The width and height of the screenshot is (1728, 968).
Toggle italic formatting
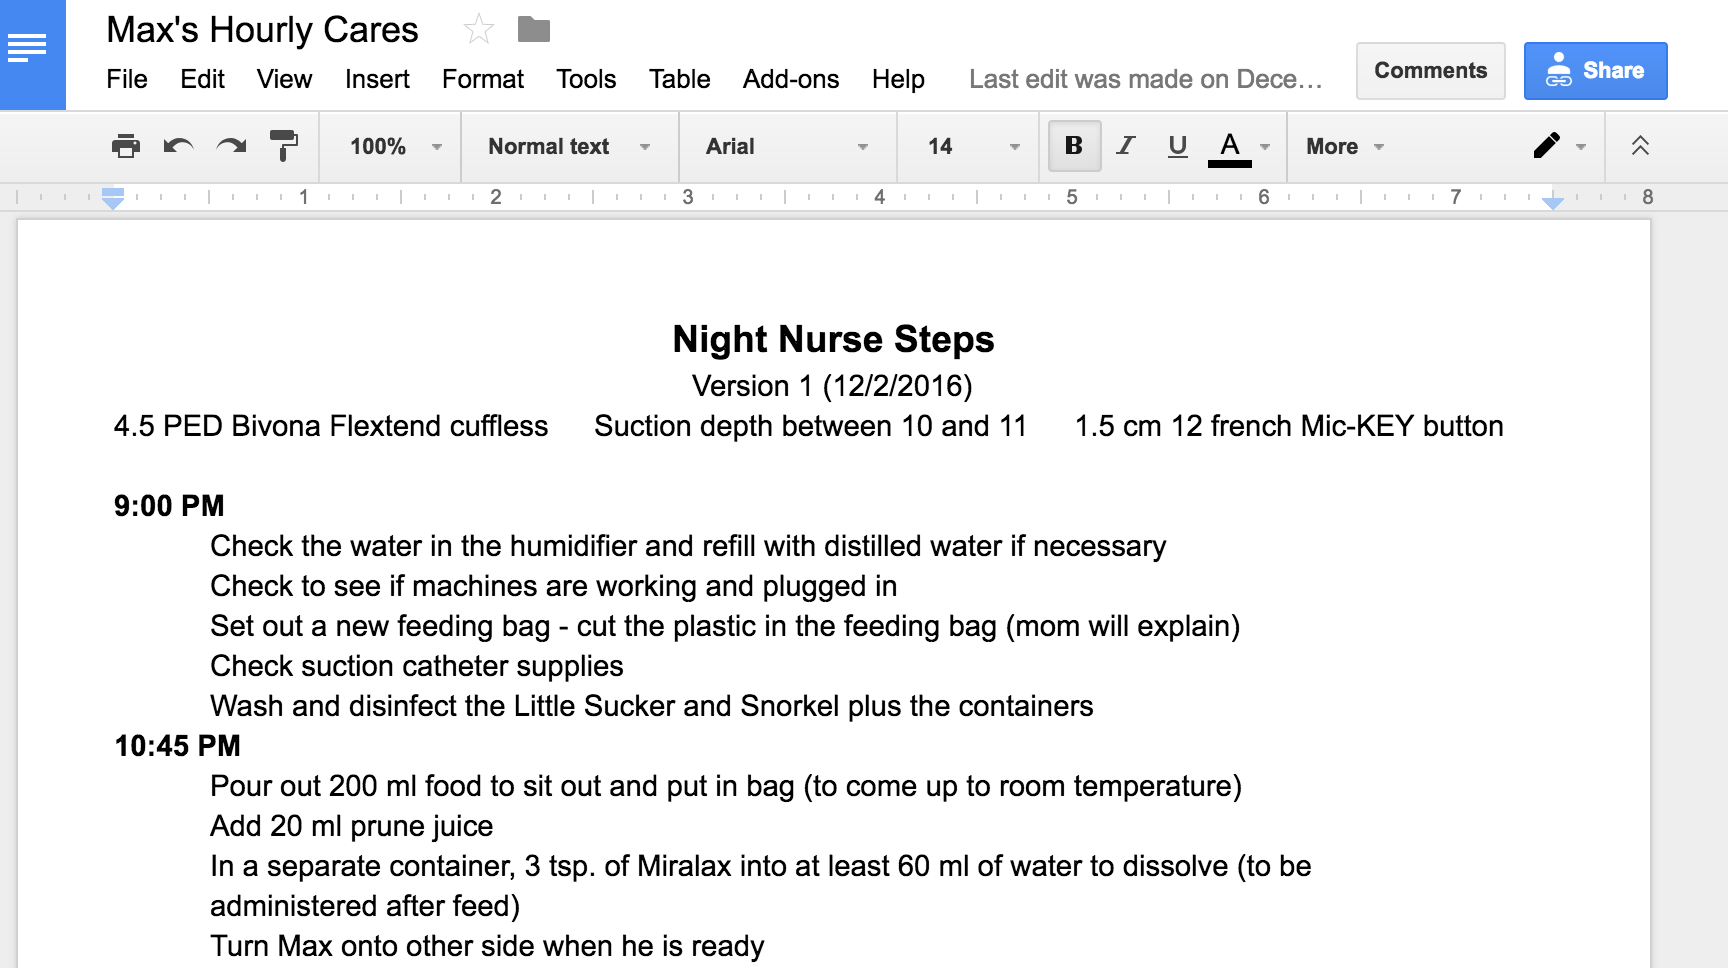1126,146
